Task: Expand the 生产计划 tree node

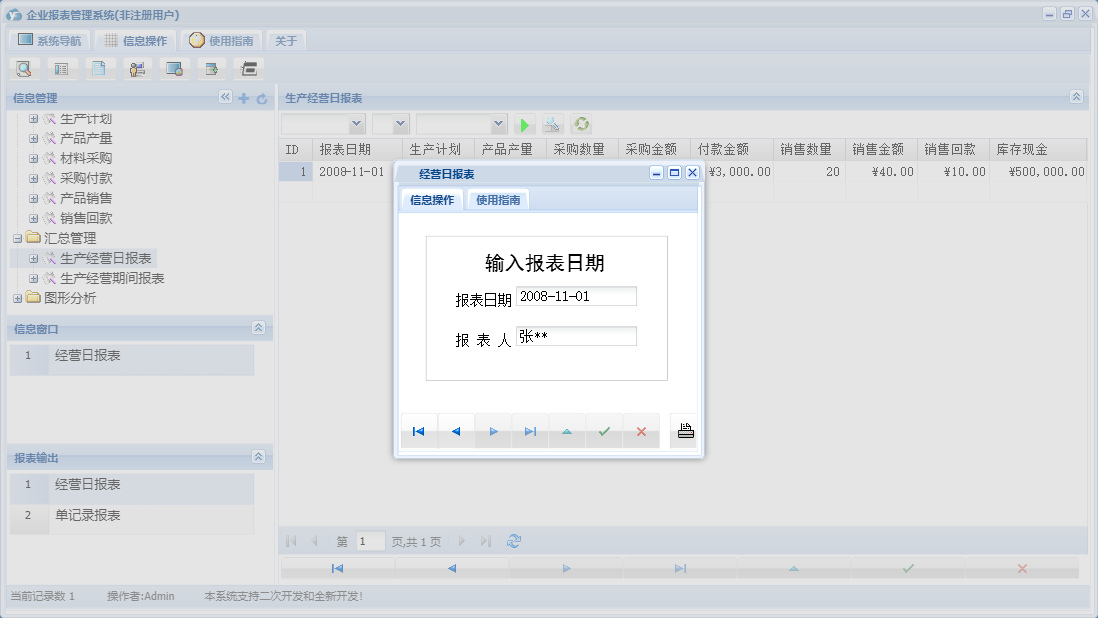Action: coord(33,118)
